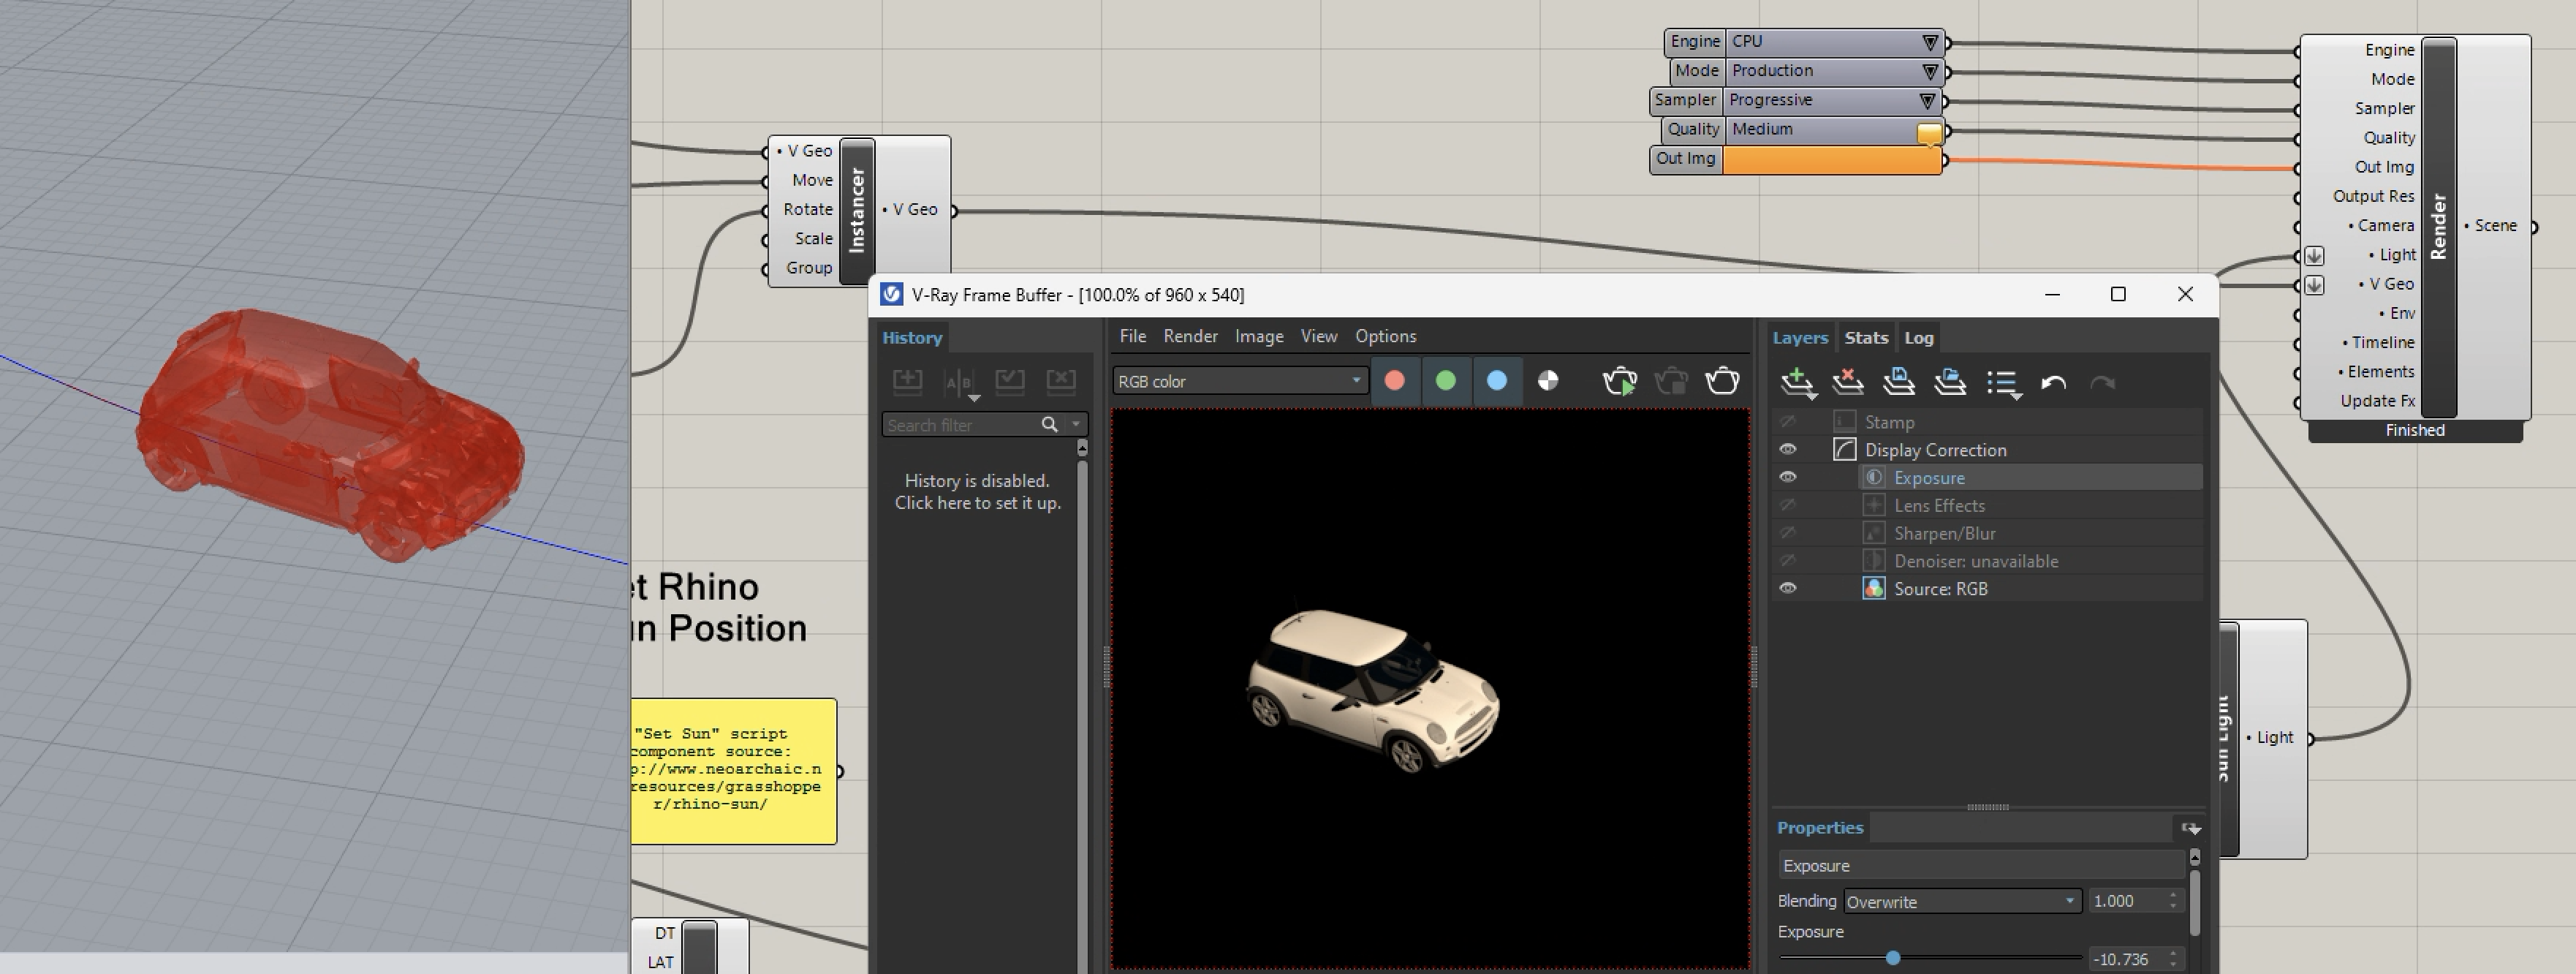Viewport: 2576px width, 974px height.
Task: Select the Layers tab
Action: (1800, 338)
